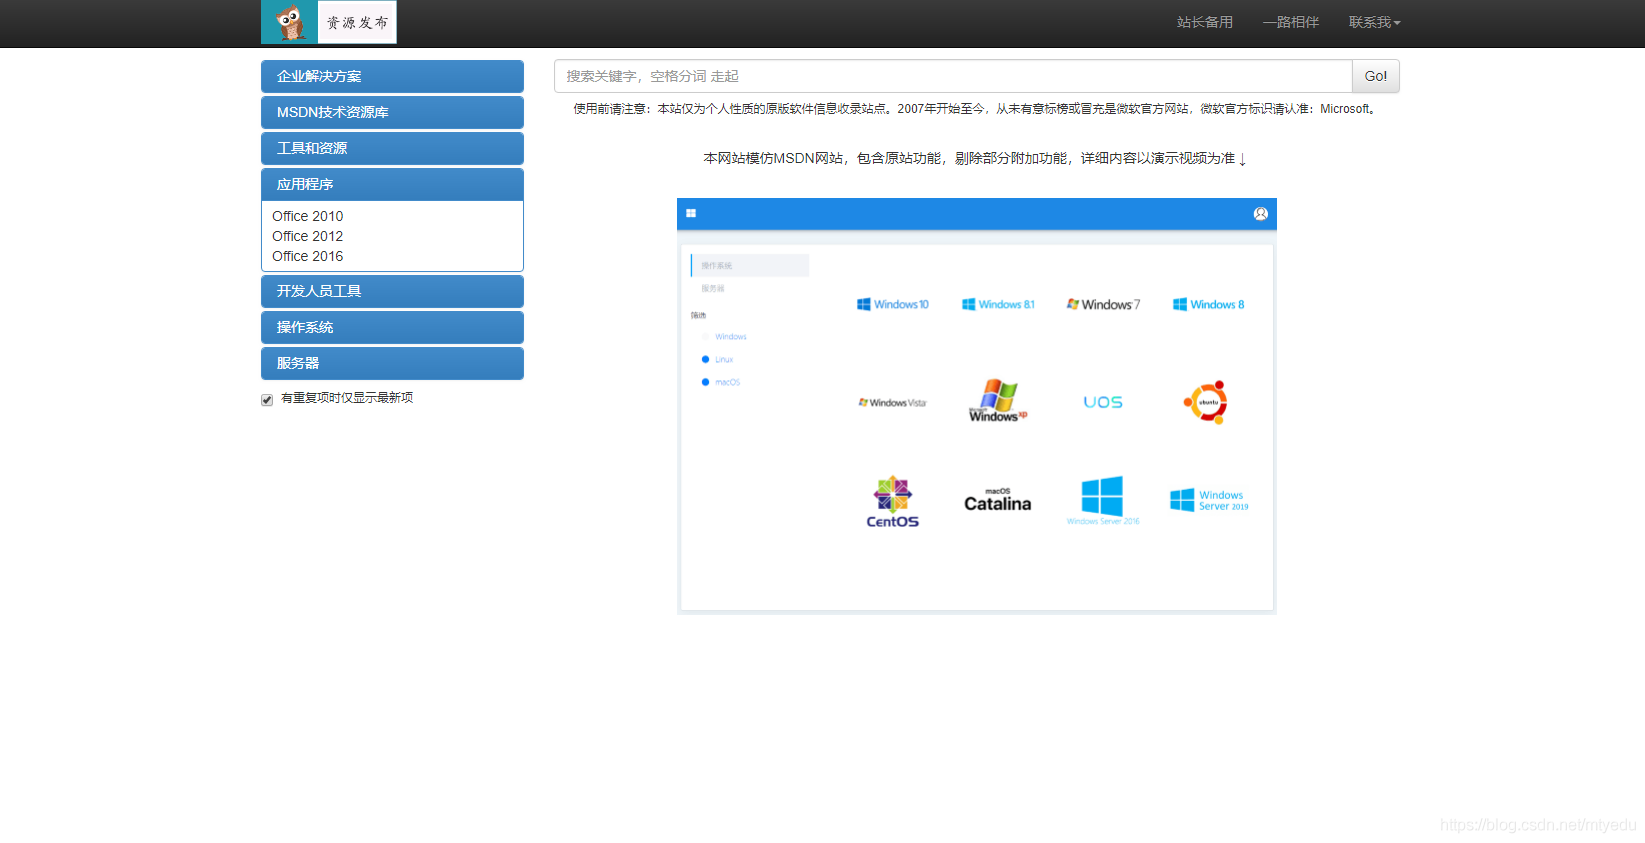
Task: Click the Windows grid icon in preview header
Action: (691, 213)
